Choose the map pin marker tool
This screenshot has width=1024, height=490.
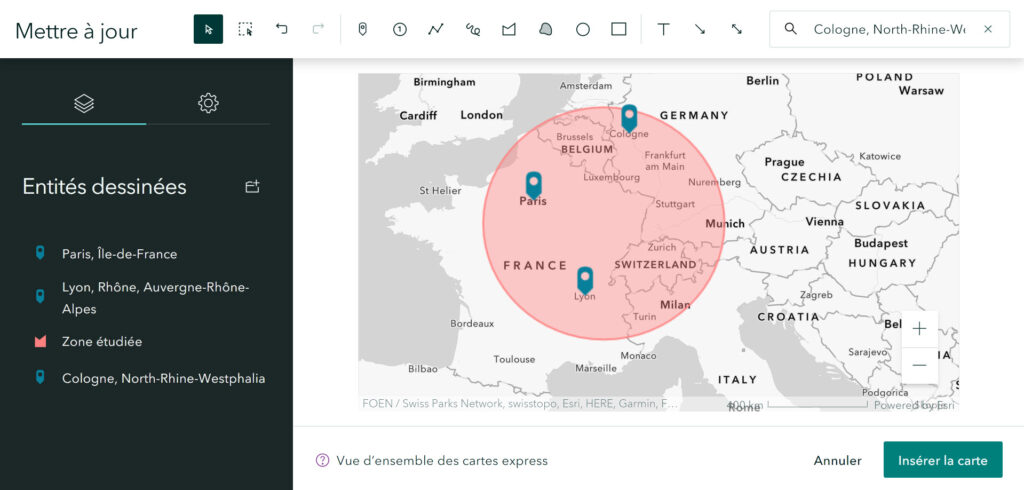362,29
